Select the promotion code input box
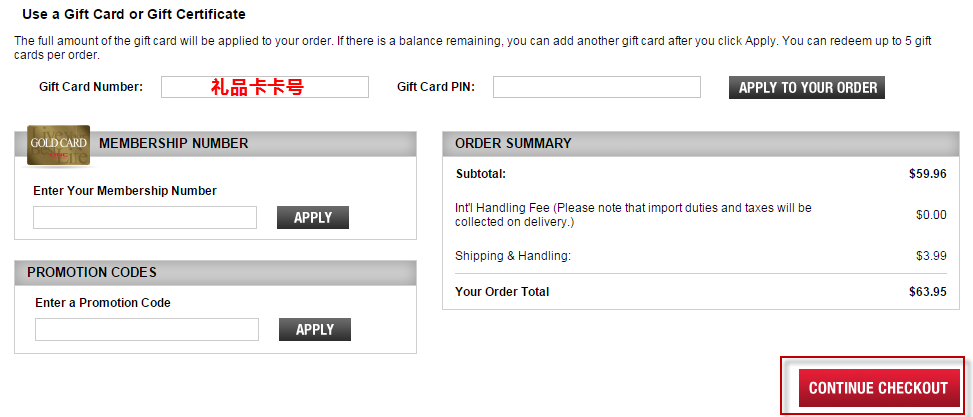Screen dimensions: 973x417 tap(146, 330)
